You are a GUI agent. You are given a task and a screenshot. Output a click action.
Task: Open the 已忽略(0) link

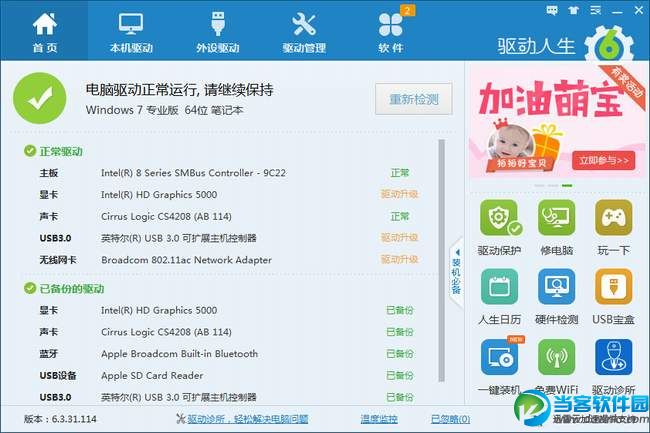coord(451,419)
